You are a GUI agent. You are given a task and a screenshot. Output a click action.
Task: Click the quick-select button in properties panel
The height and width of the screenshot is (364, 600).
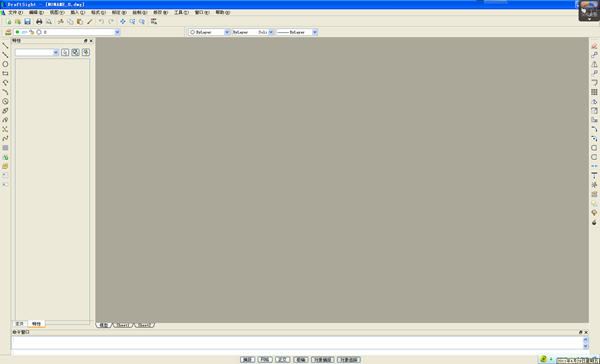pos(86,52)
